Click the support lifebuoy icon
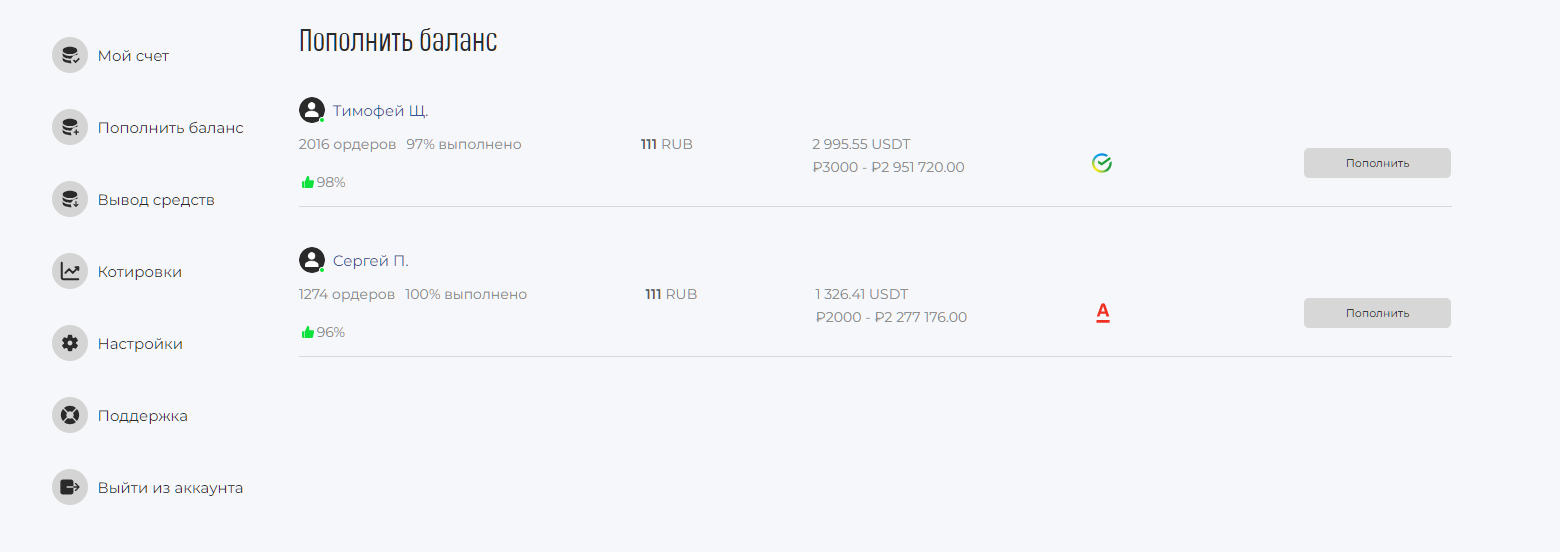The width and height of the screenshot is (1560, 552). [x=70, y=416]
